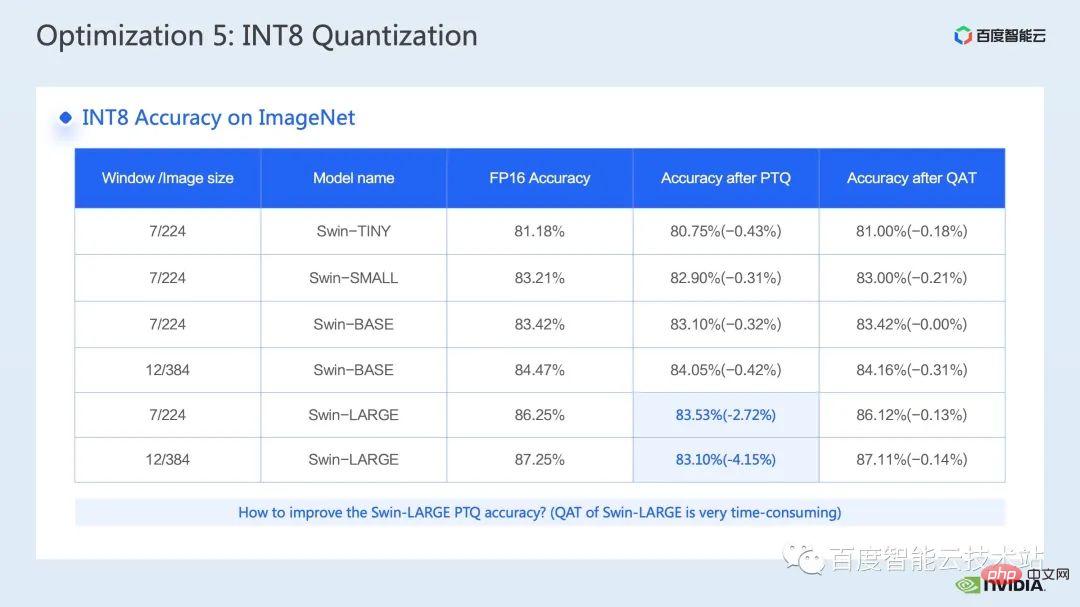Viewport: 1080px width, 607px height.
Task: Select the Model name column header
Action: 353,178
